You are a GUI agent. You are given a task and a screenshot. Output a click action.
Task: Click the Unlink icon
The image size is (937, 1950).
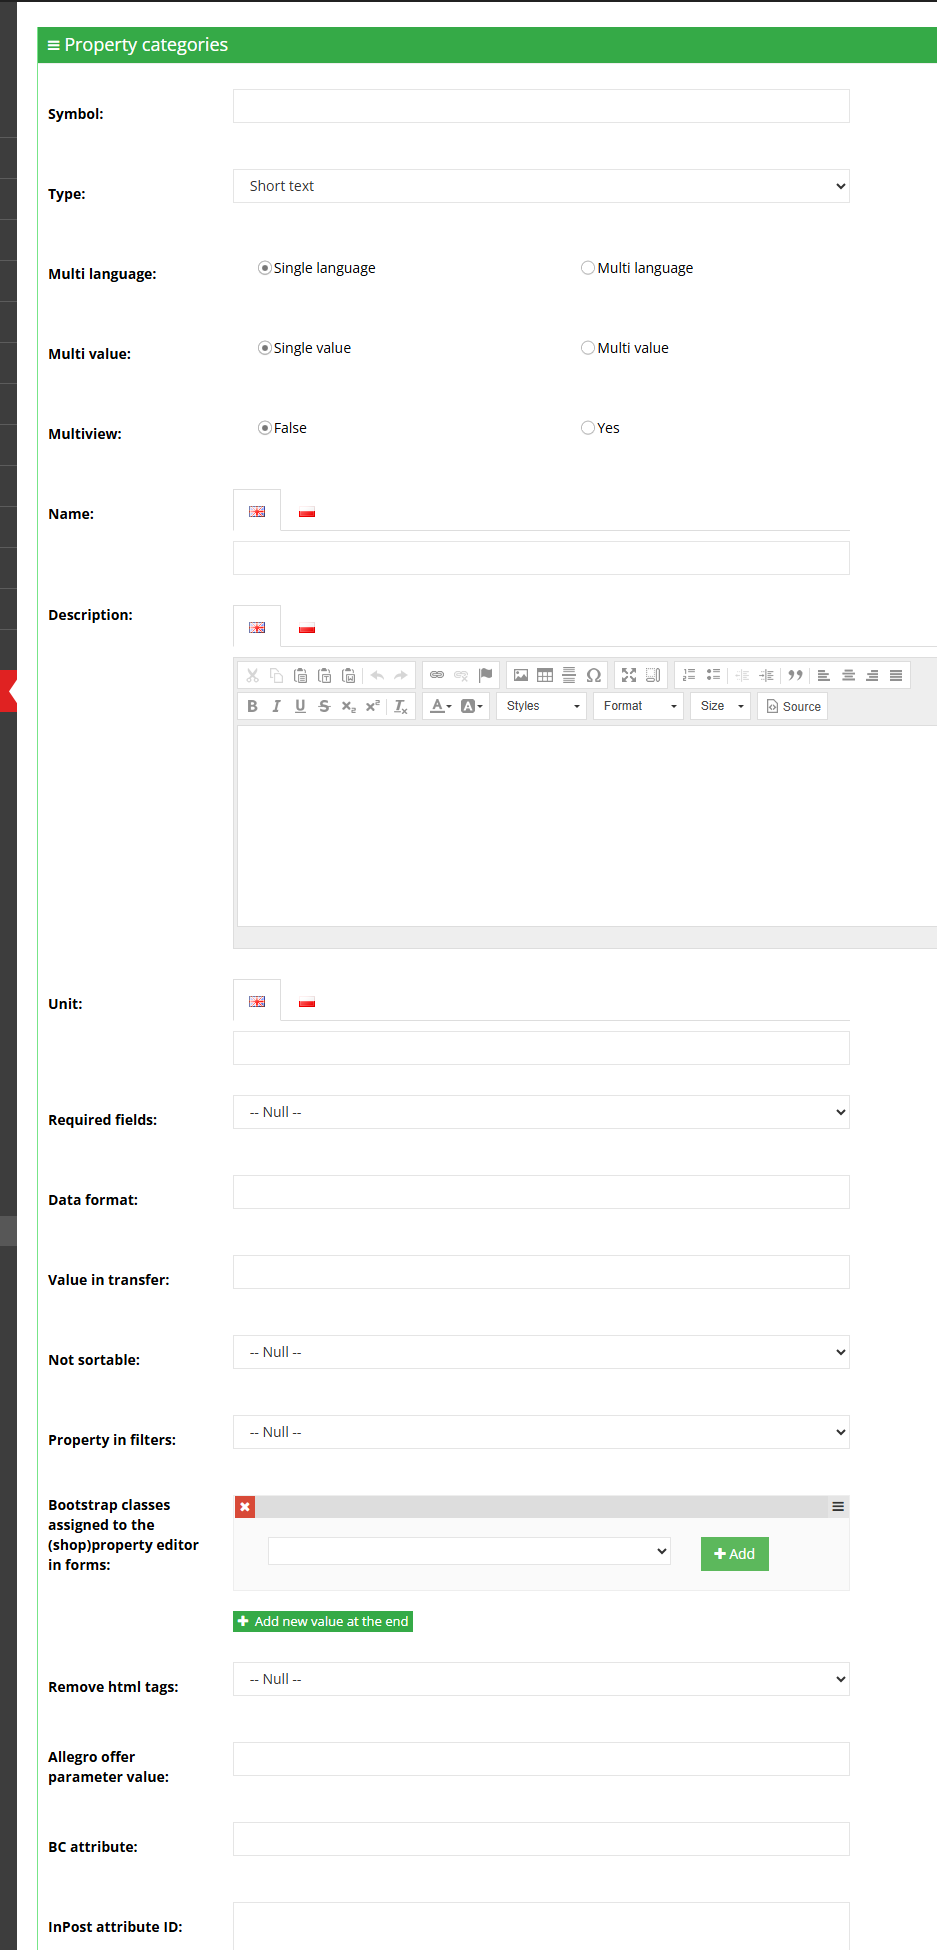461,675
